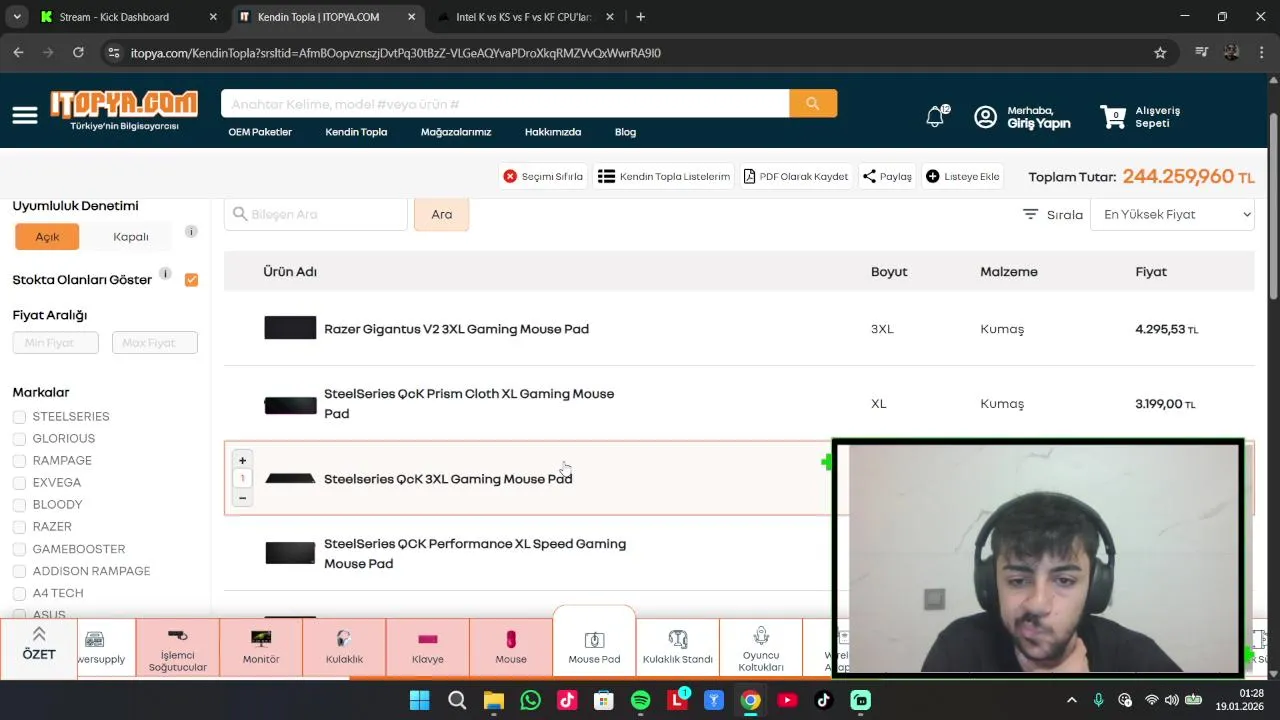Open the En Yüksek Fiyat sort dropdown
1280x720 pixels.
point(1172,214)
